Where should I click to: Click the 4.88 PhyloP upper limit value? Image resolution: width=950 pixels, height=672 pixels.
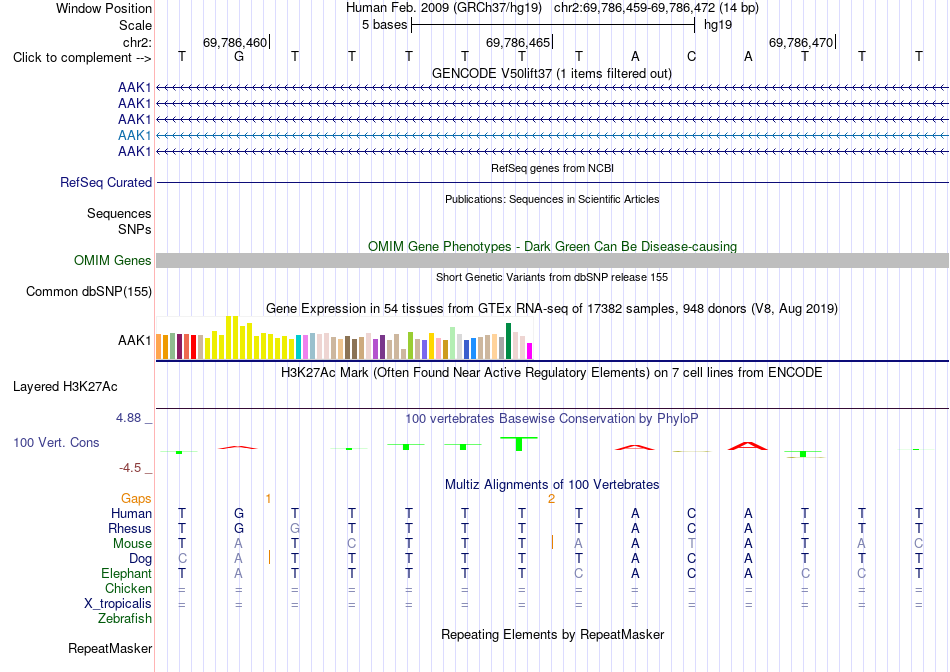[128, 418]
